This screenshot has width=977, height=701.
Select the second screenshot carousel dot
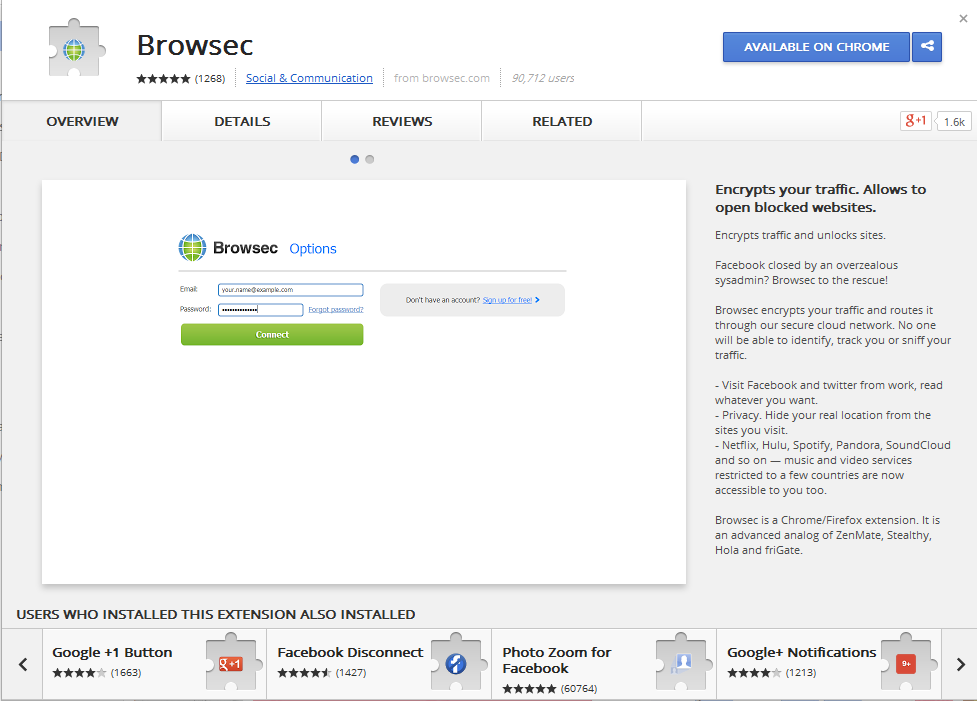point(369,160)
